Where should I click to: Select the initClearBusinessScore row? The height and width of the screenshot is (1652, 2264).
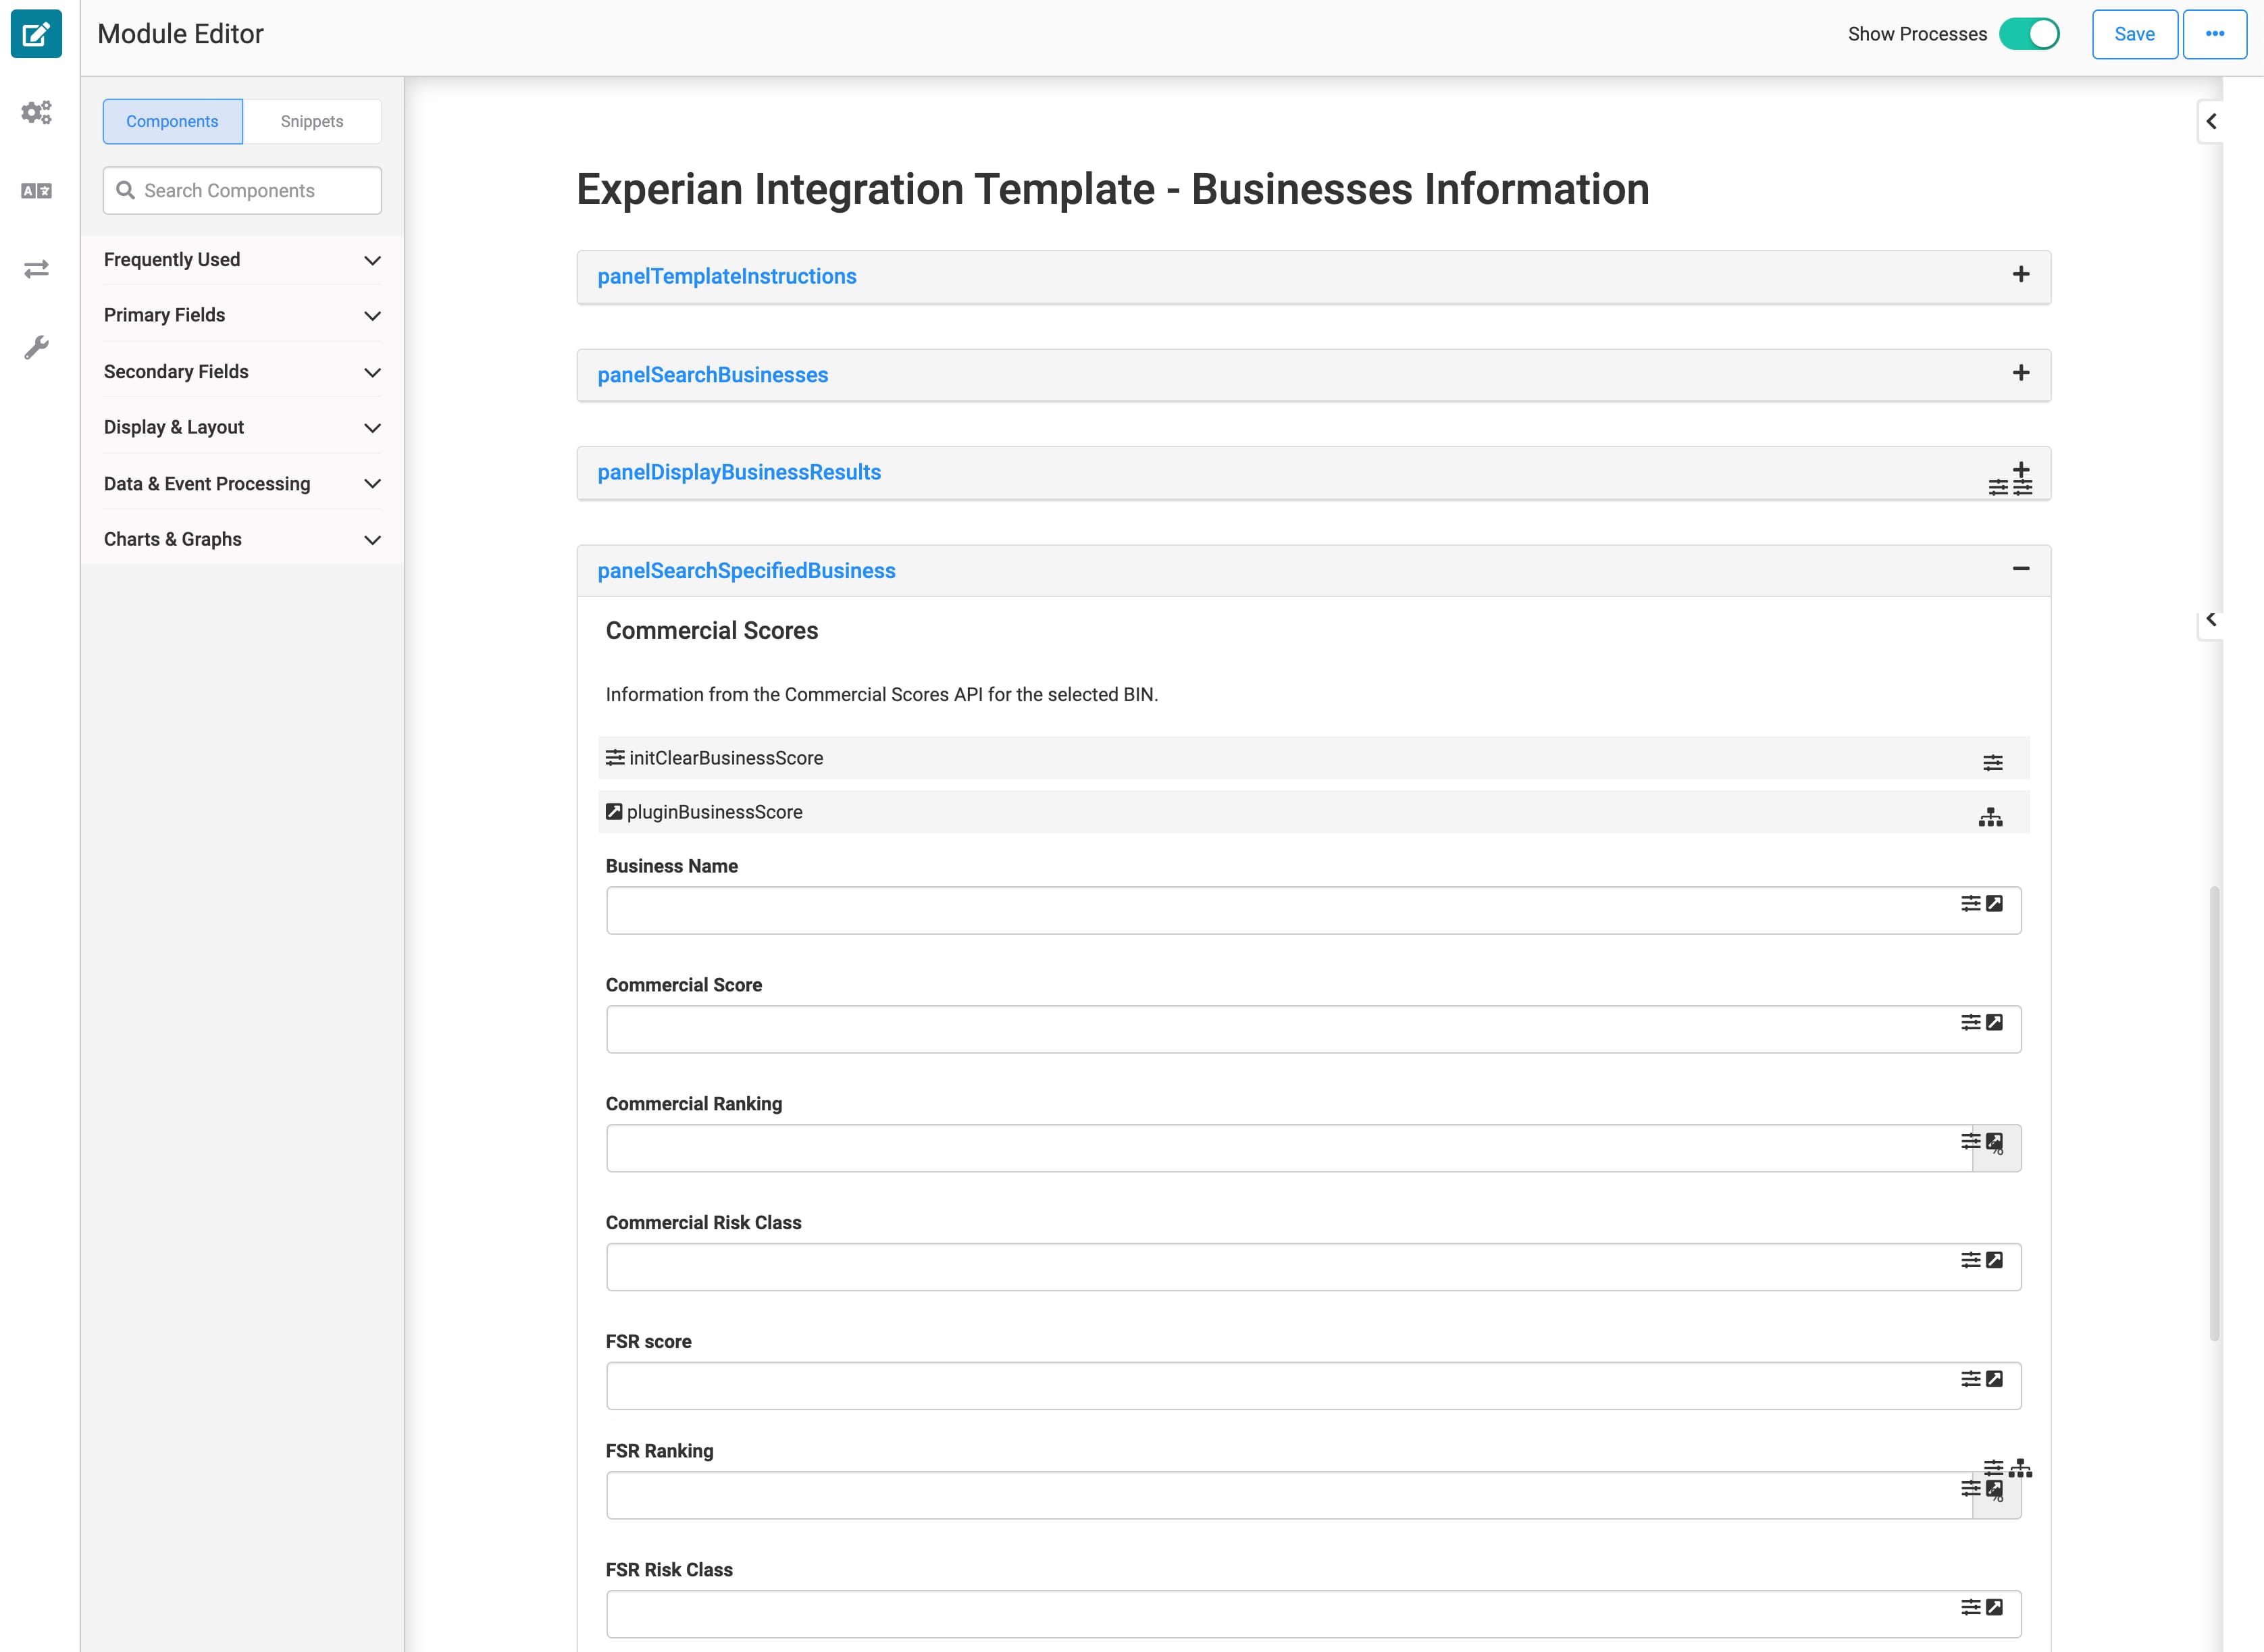(x=1313, y=758)
